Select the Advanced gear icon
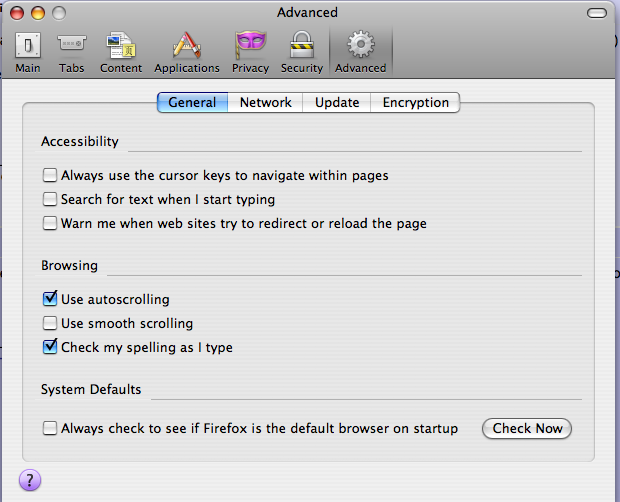 point(361,44)
